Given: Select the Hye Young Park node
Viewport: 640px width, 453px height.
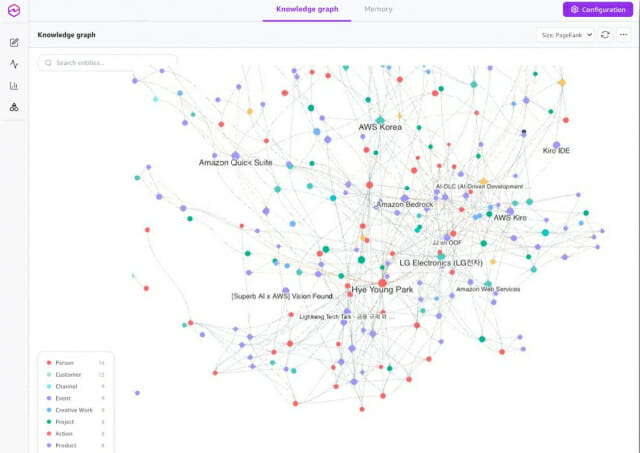Looking at the screenshot, I should click(x=382, y=283).
